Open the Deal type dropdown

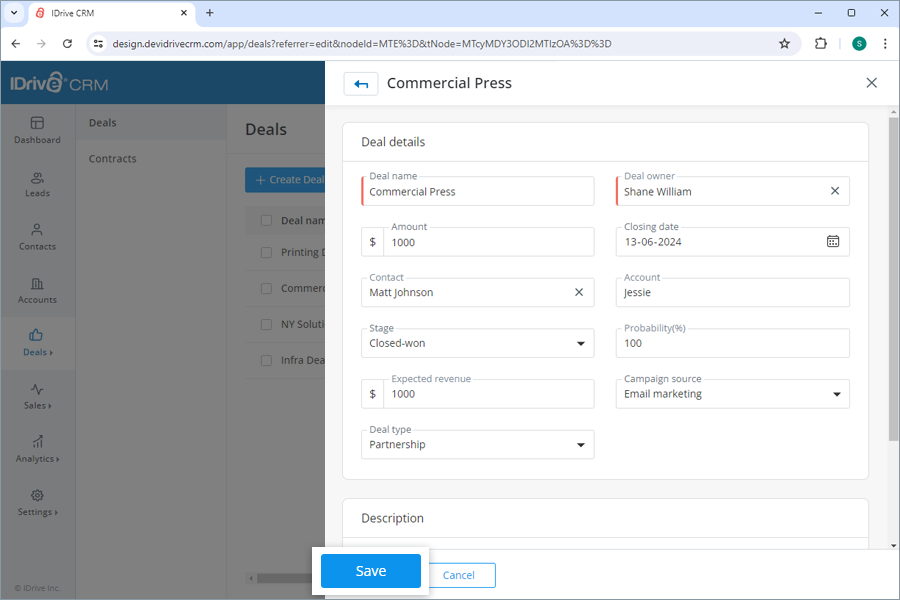pyautogui.click(x=579, y=444)
